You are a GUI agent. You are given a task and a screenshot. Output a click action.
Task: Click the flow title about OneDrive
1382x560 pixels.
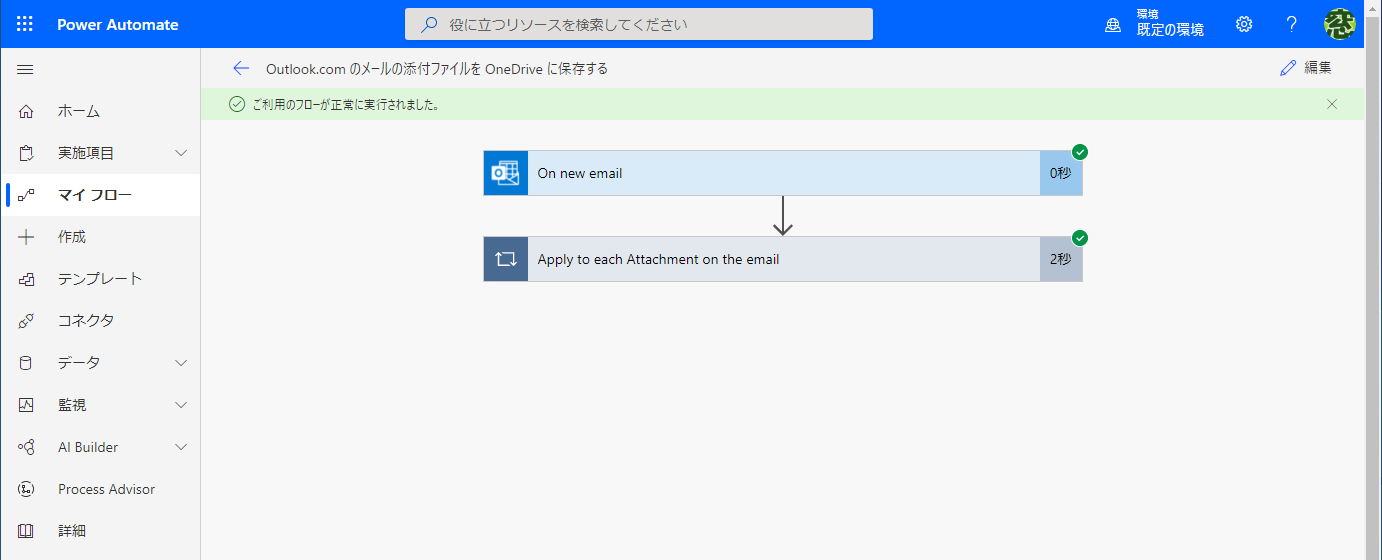(x=437, y=69)
